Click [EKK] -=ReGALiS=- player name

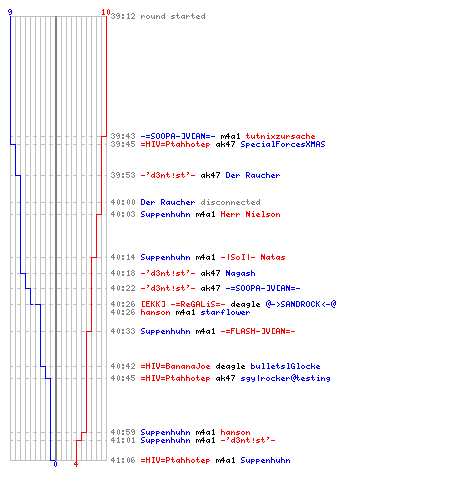coord(183,304)
